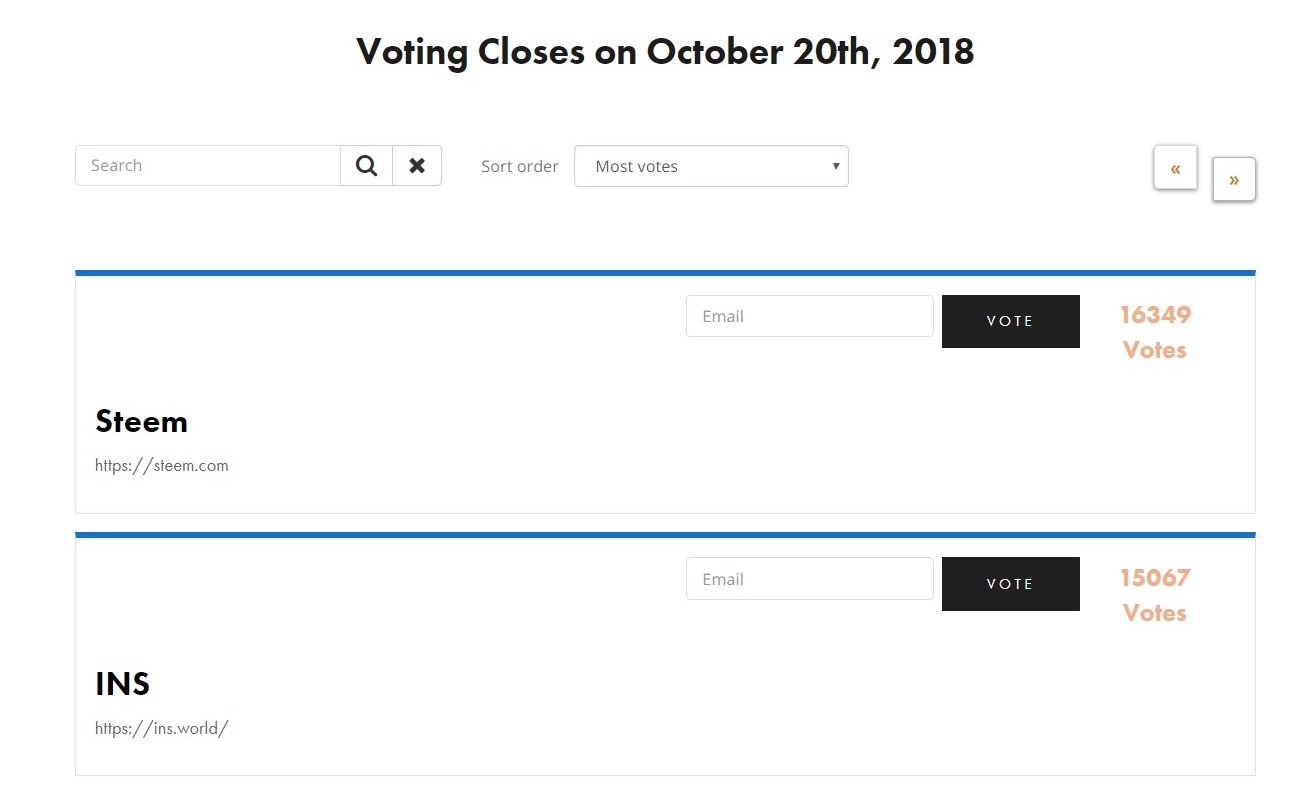Open the https://ins.world/ link
The image size is (1301, 788).
point(162,728)
